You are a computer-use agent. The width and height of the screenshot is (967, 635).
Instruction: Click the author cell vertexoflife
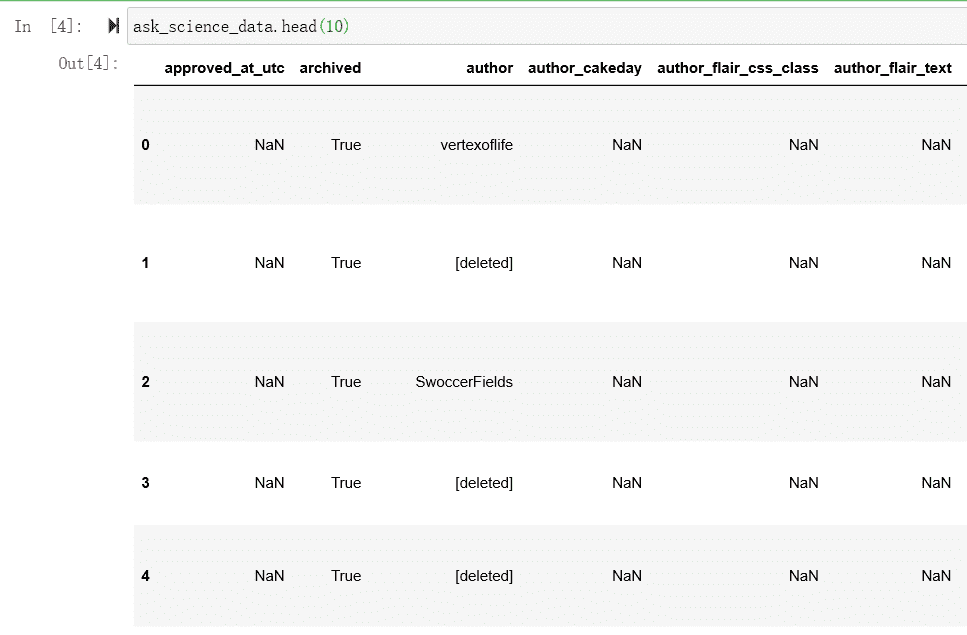tap(476, 145)
